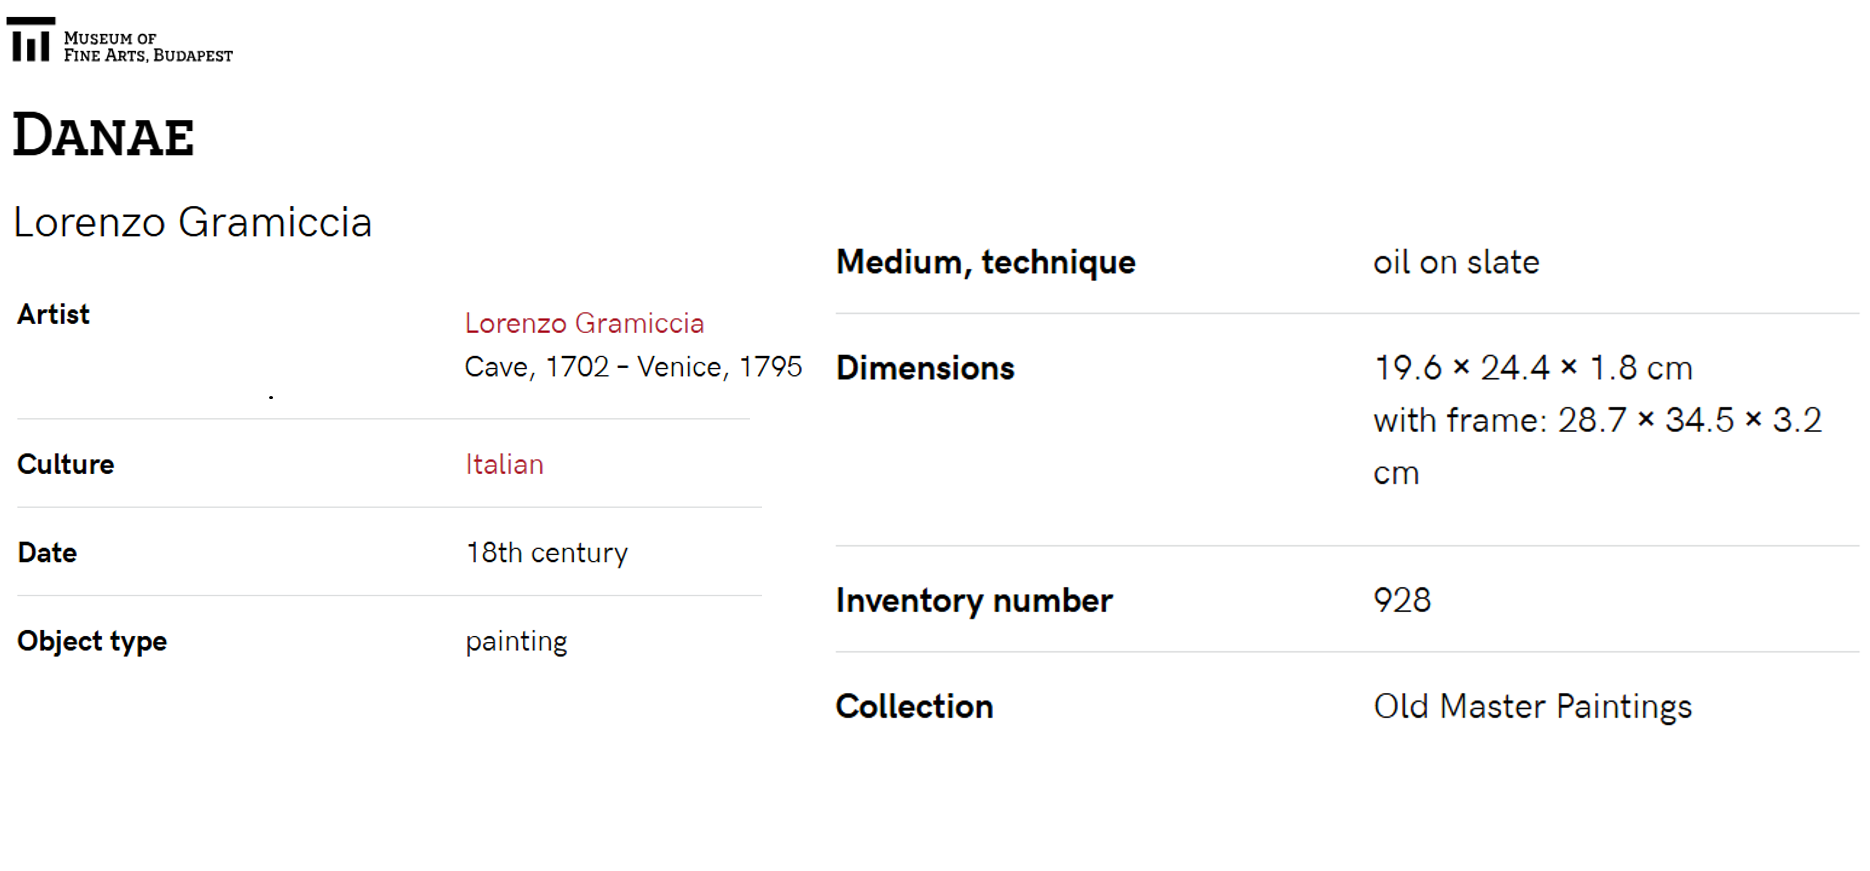The width and height of the screenshot is (1870, 871).
Task: Click the painting object type value
Action: pyautogui.click(x=516, y=641)
